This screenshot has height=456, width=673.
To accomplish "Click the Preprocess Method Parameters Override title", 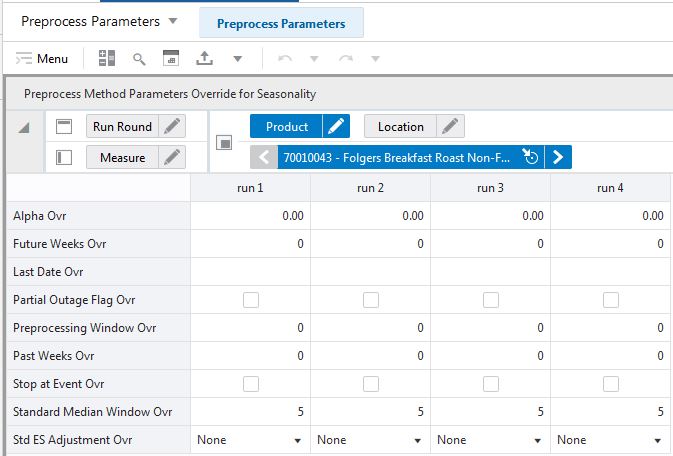I will point(170,94).
